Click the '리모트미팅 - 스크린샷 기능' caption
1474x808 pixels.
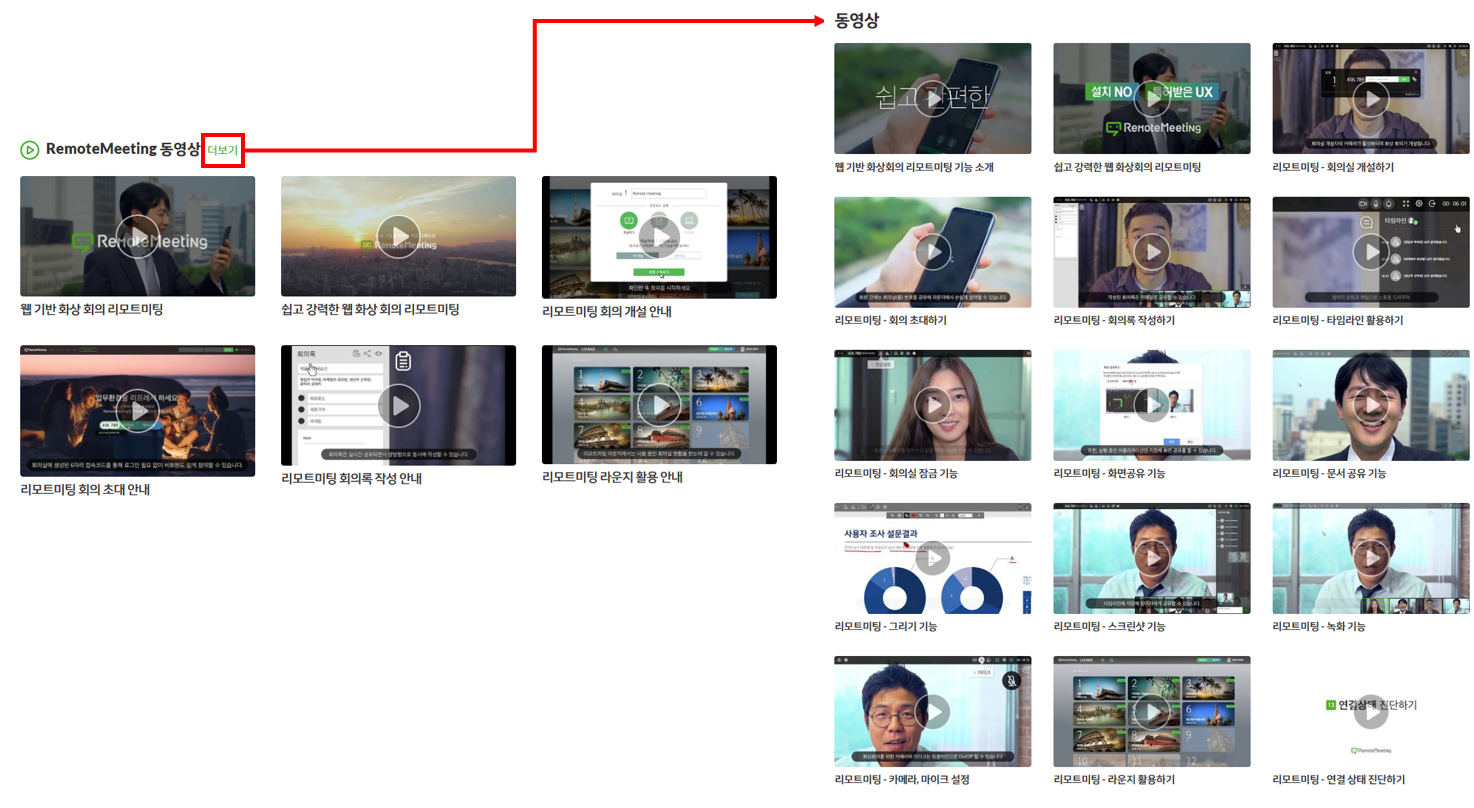tap(1110, 626)
